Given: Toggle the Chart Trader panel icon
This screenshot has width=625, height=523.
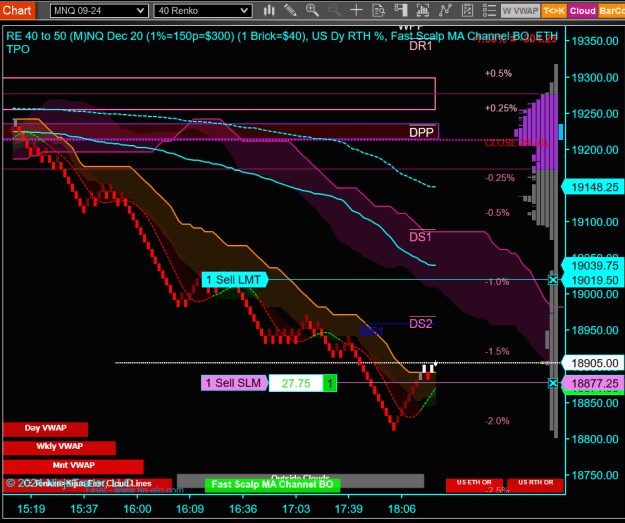Looking at the screenshot, I should [401, 10].
